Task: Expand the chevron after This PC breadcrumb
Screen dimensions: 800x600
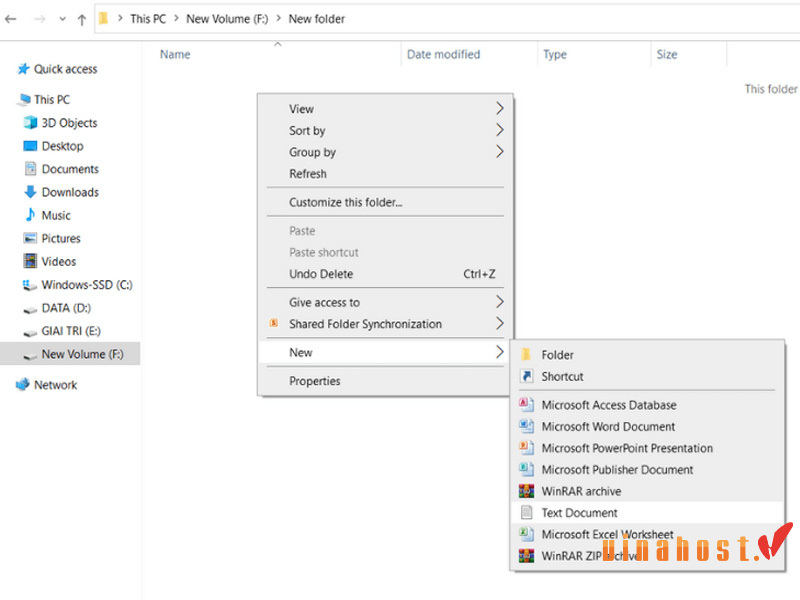Action: (177, 19)
